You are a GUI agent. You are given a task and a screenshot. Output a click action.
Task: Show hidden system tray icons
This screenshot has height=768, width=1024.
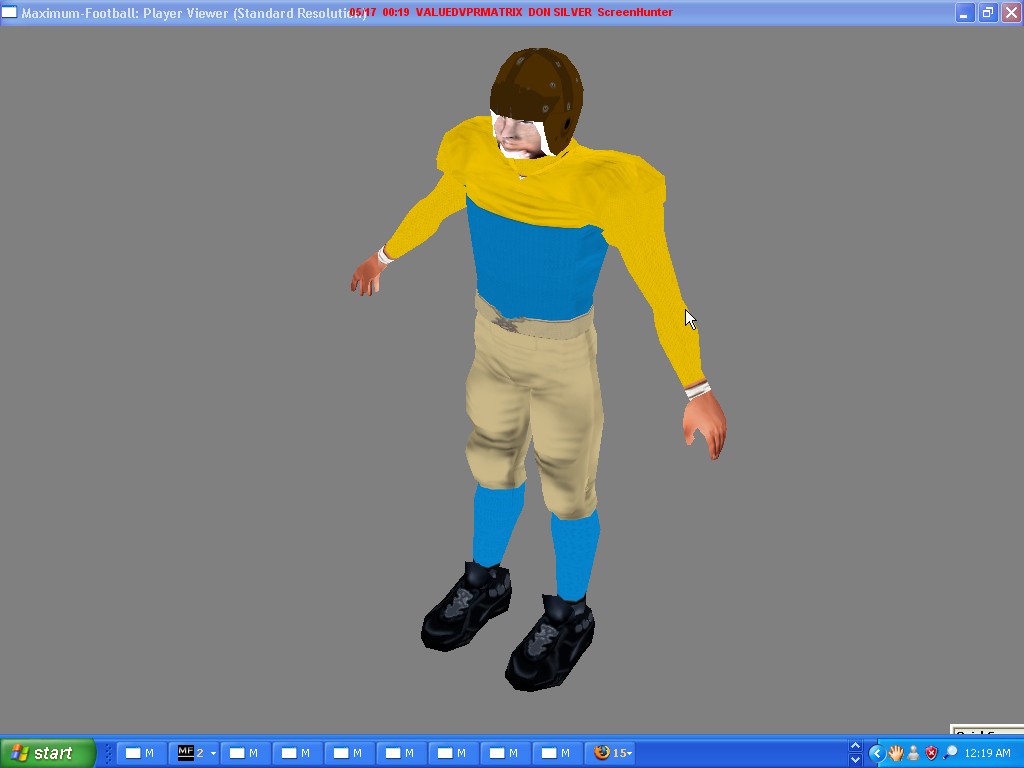[x=876, y=753]
